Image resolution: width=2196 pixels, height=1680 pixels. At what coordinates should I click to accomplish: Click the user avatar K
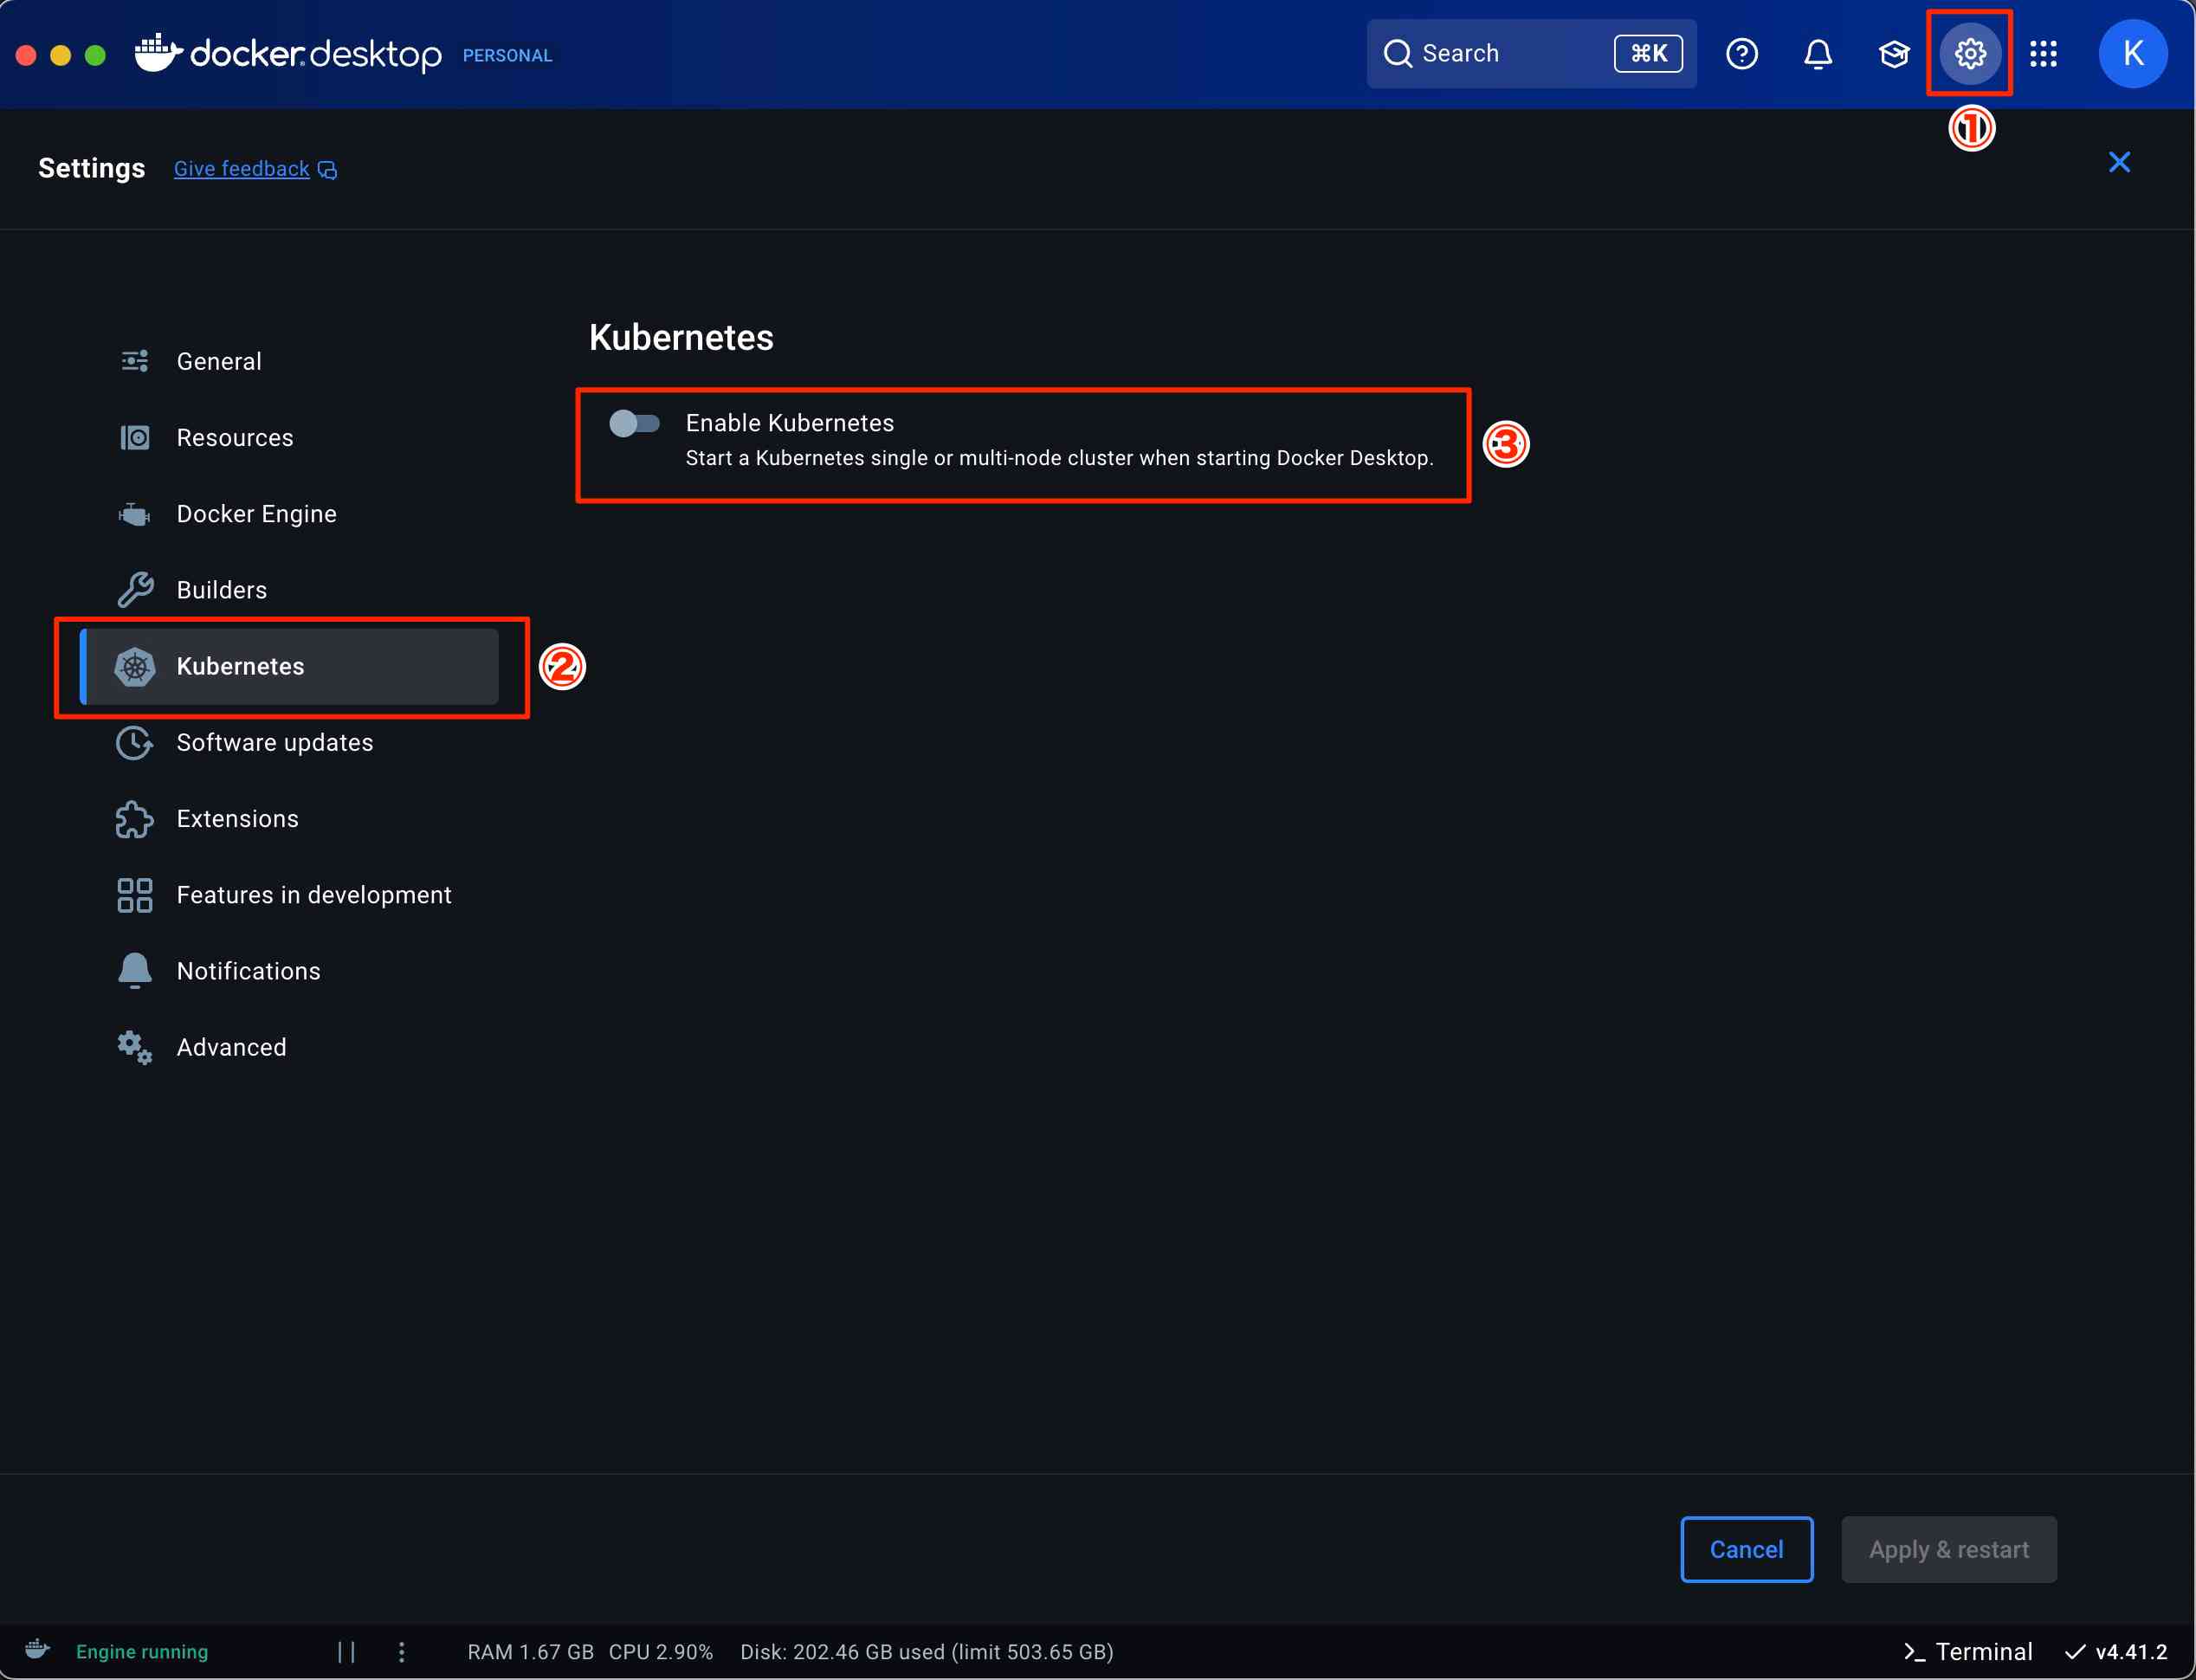tap(2132, 53)
